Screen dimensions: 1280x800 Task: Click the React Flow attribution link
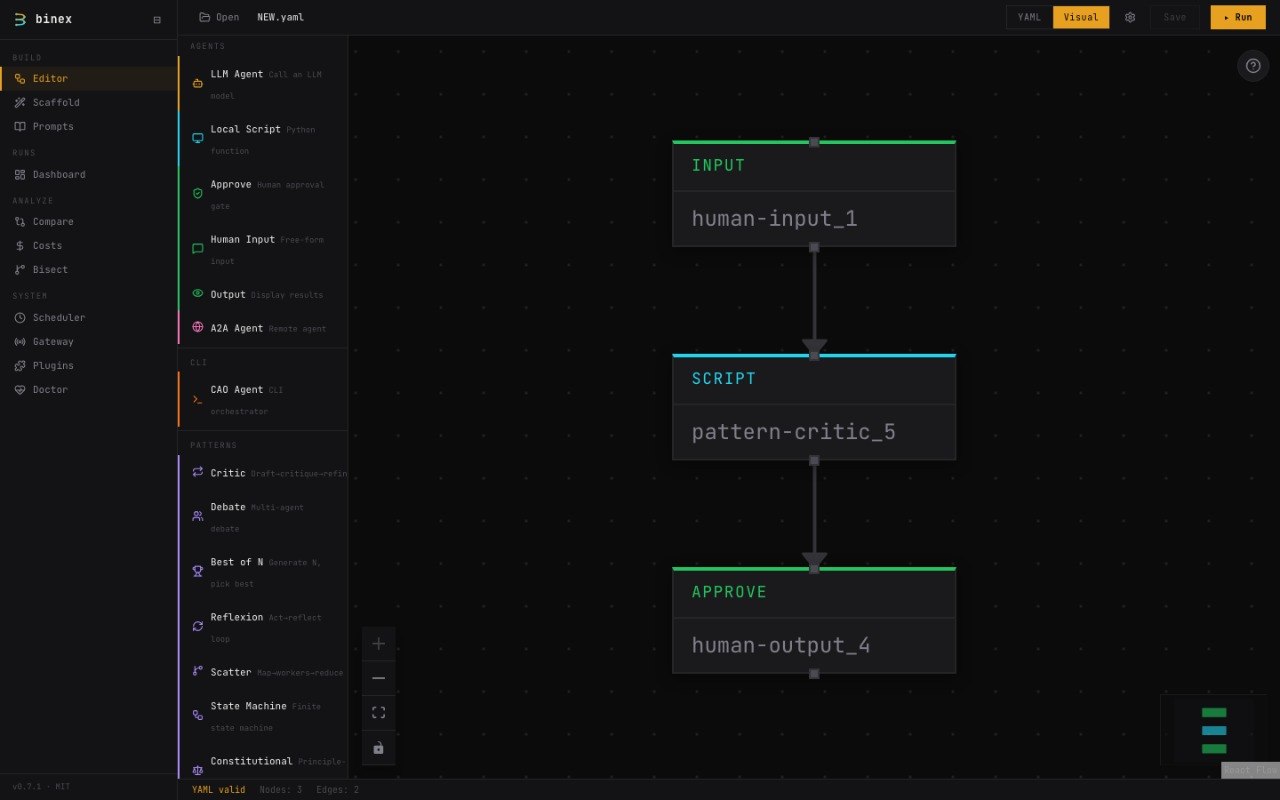pyautogui.click(x=1250, y=771)
